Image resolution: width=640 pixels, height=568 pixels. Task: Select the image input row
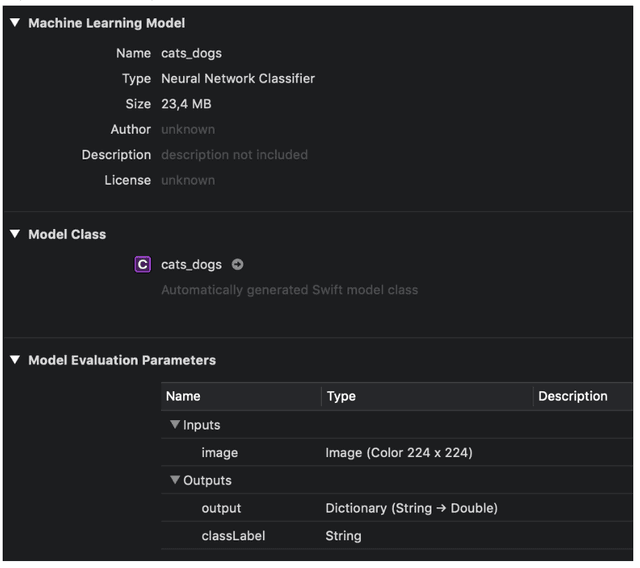pyautogui.click(x=220, y=453)
